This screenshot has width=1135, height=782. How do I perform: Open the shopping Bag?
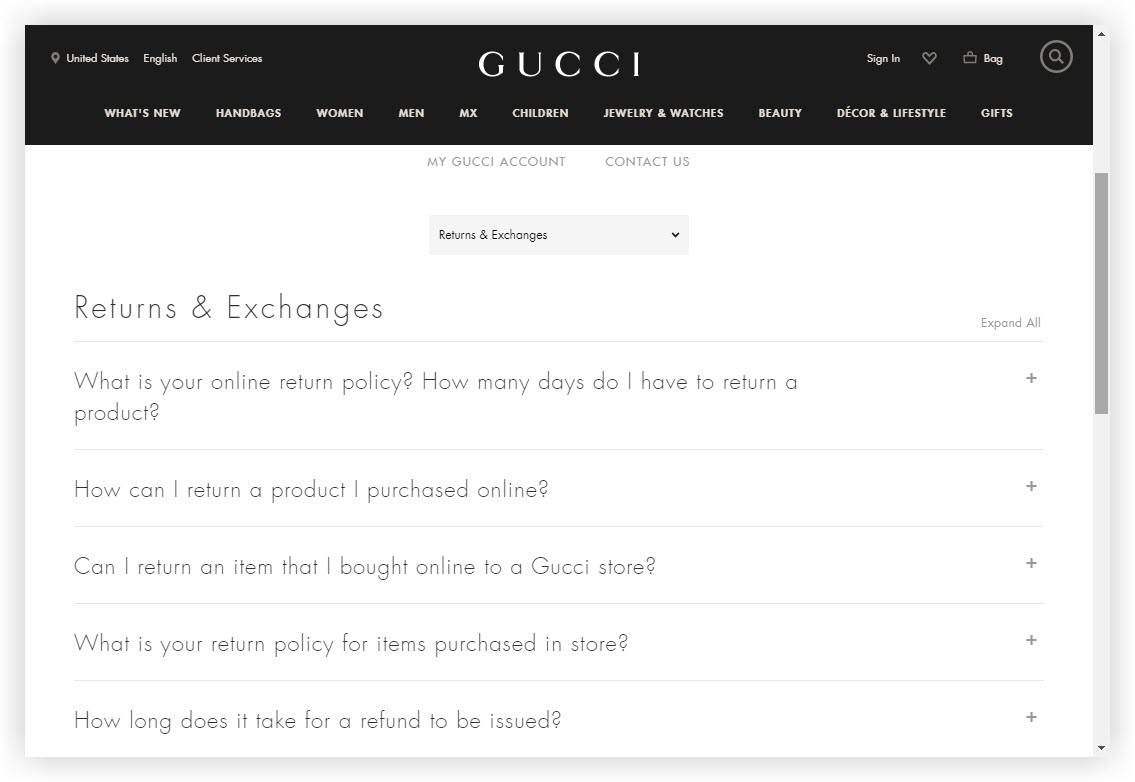point(981,58)
